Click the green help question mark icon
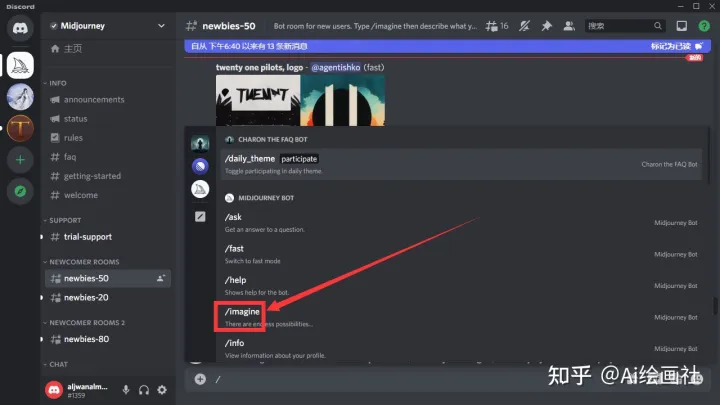 (x=702, y=25)
